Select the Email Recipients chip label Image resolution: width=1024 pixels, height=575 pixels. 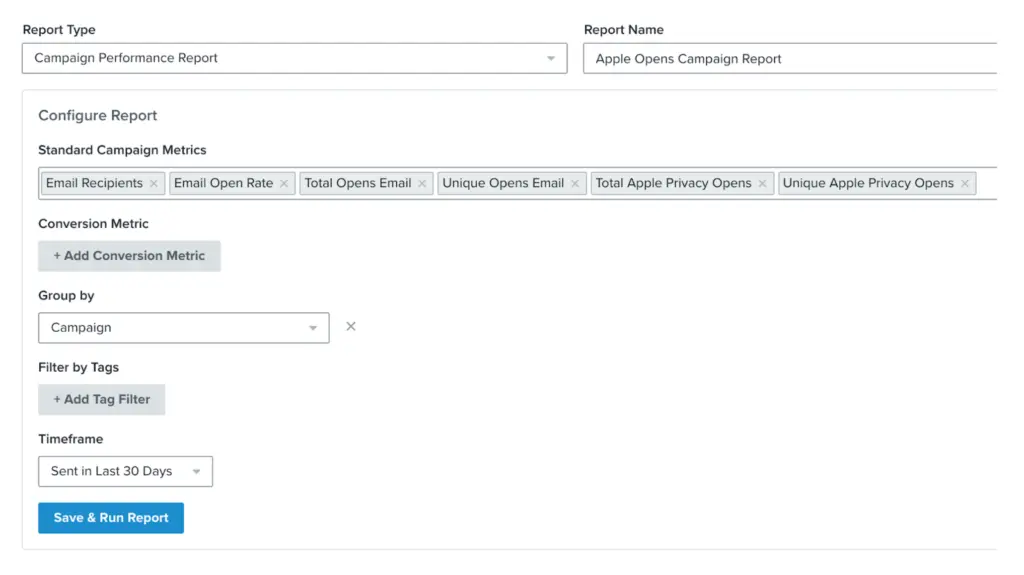(x=94, y=184)
